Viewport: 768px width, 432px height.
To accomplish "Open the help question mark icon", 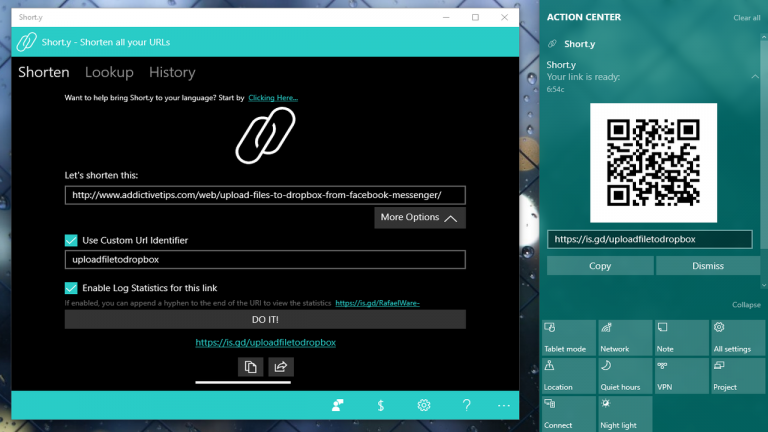I will (x=466, y=405).
